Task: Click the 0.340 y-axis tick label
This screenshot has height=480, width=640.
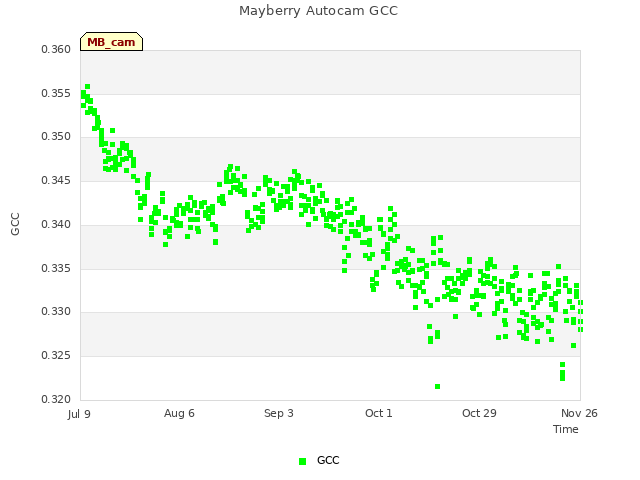Action: coord(56,224)
